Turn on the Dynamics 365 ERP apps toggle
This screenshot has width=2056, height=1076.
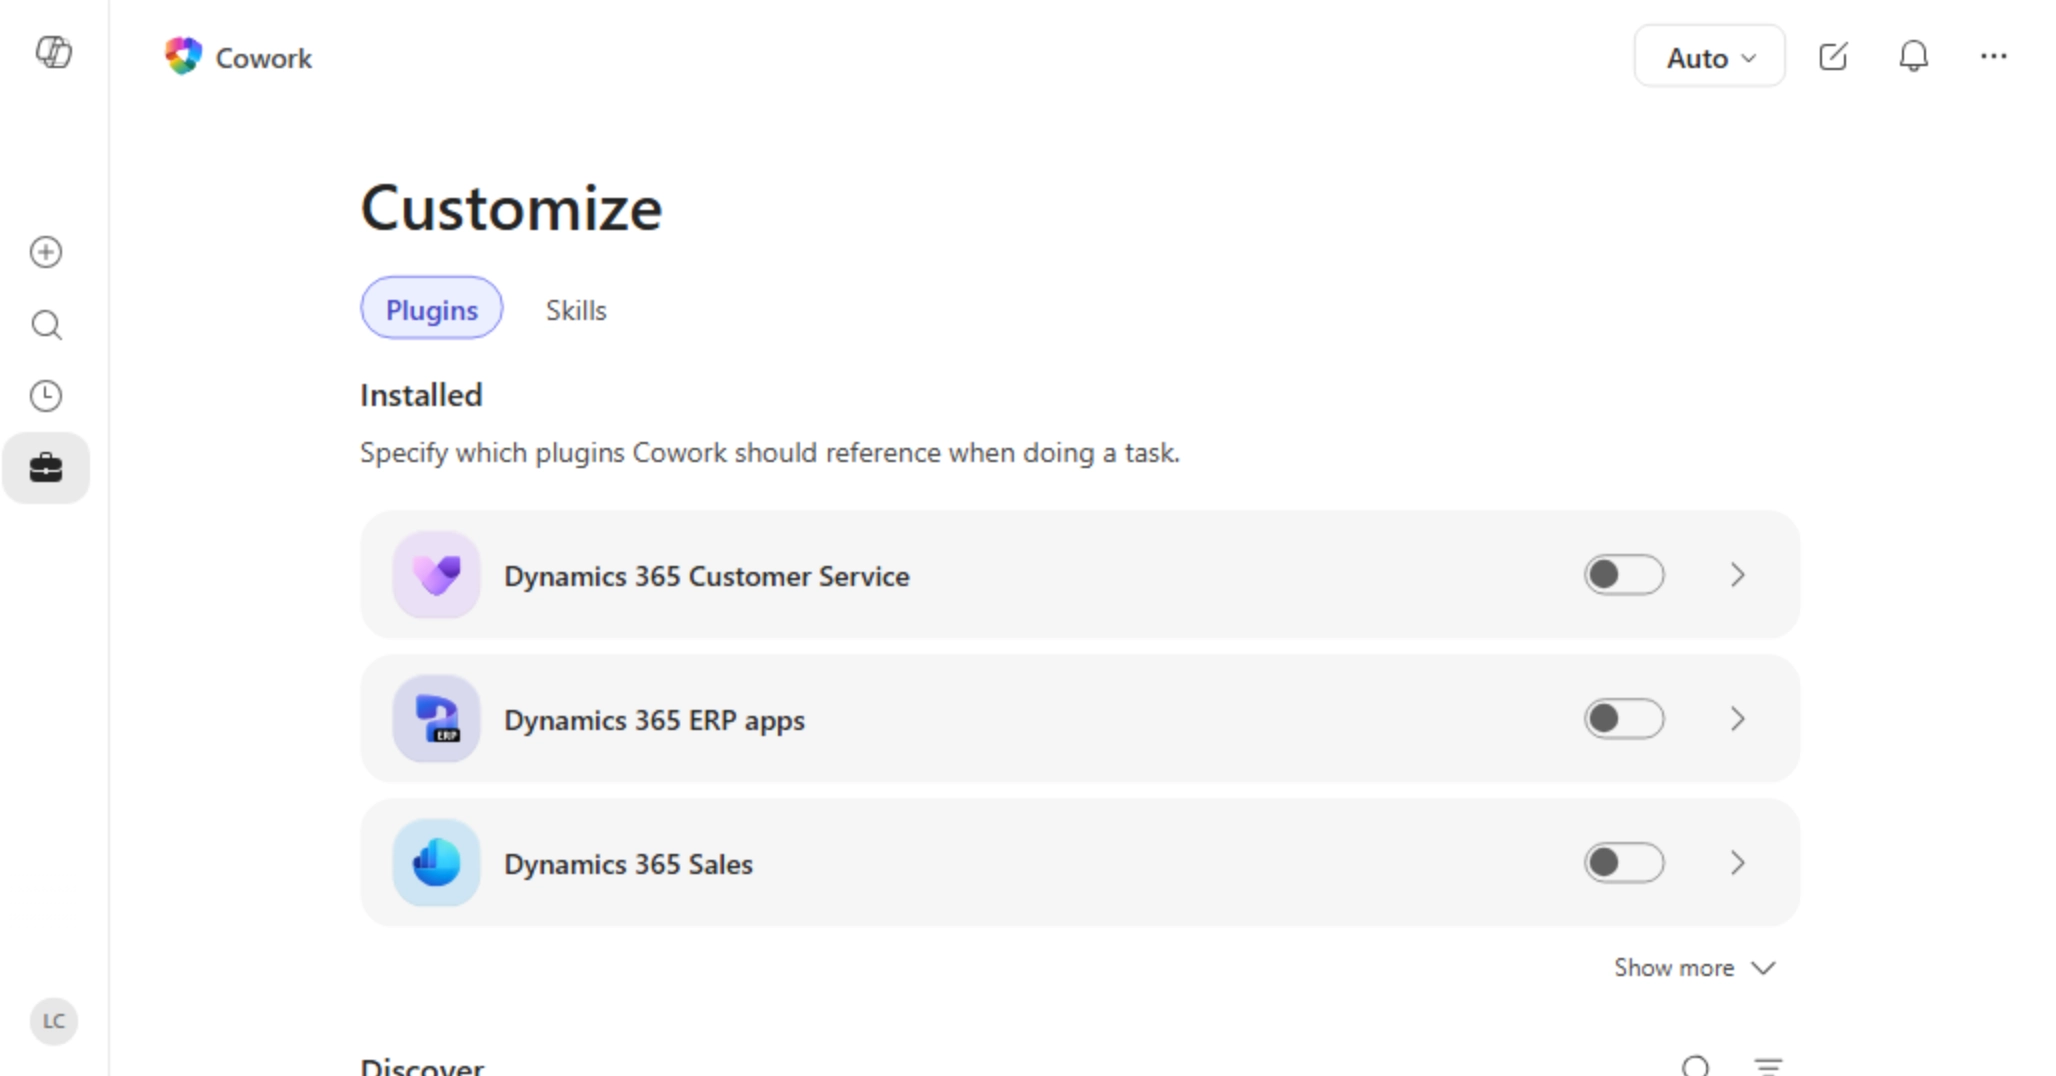pos(1624,719)
